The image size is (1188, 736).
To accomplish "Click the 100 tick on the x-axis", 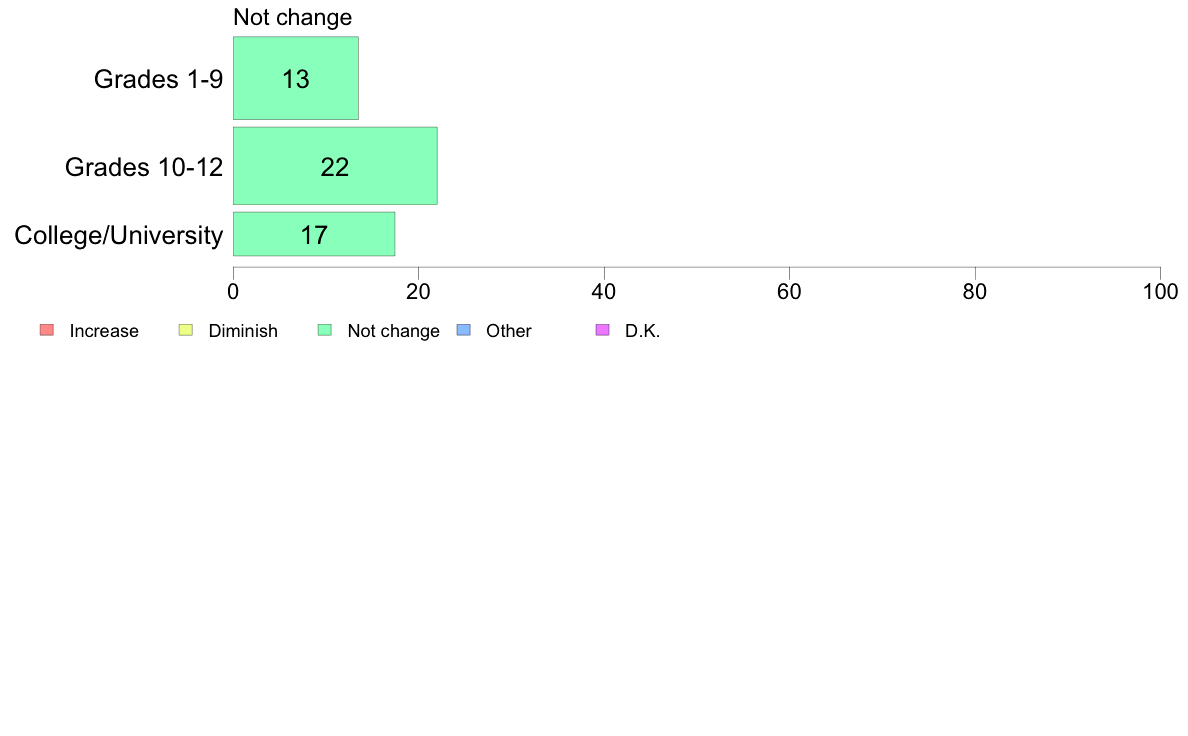I will click(1160, 292).
